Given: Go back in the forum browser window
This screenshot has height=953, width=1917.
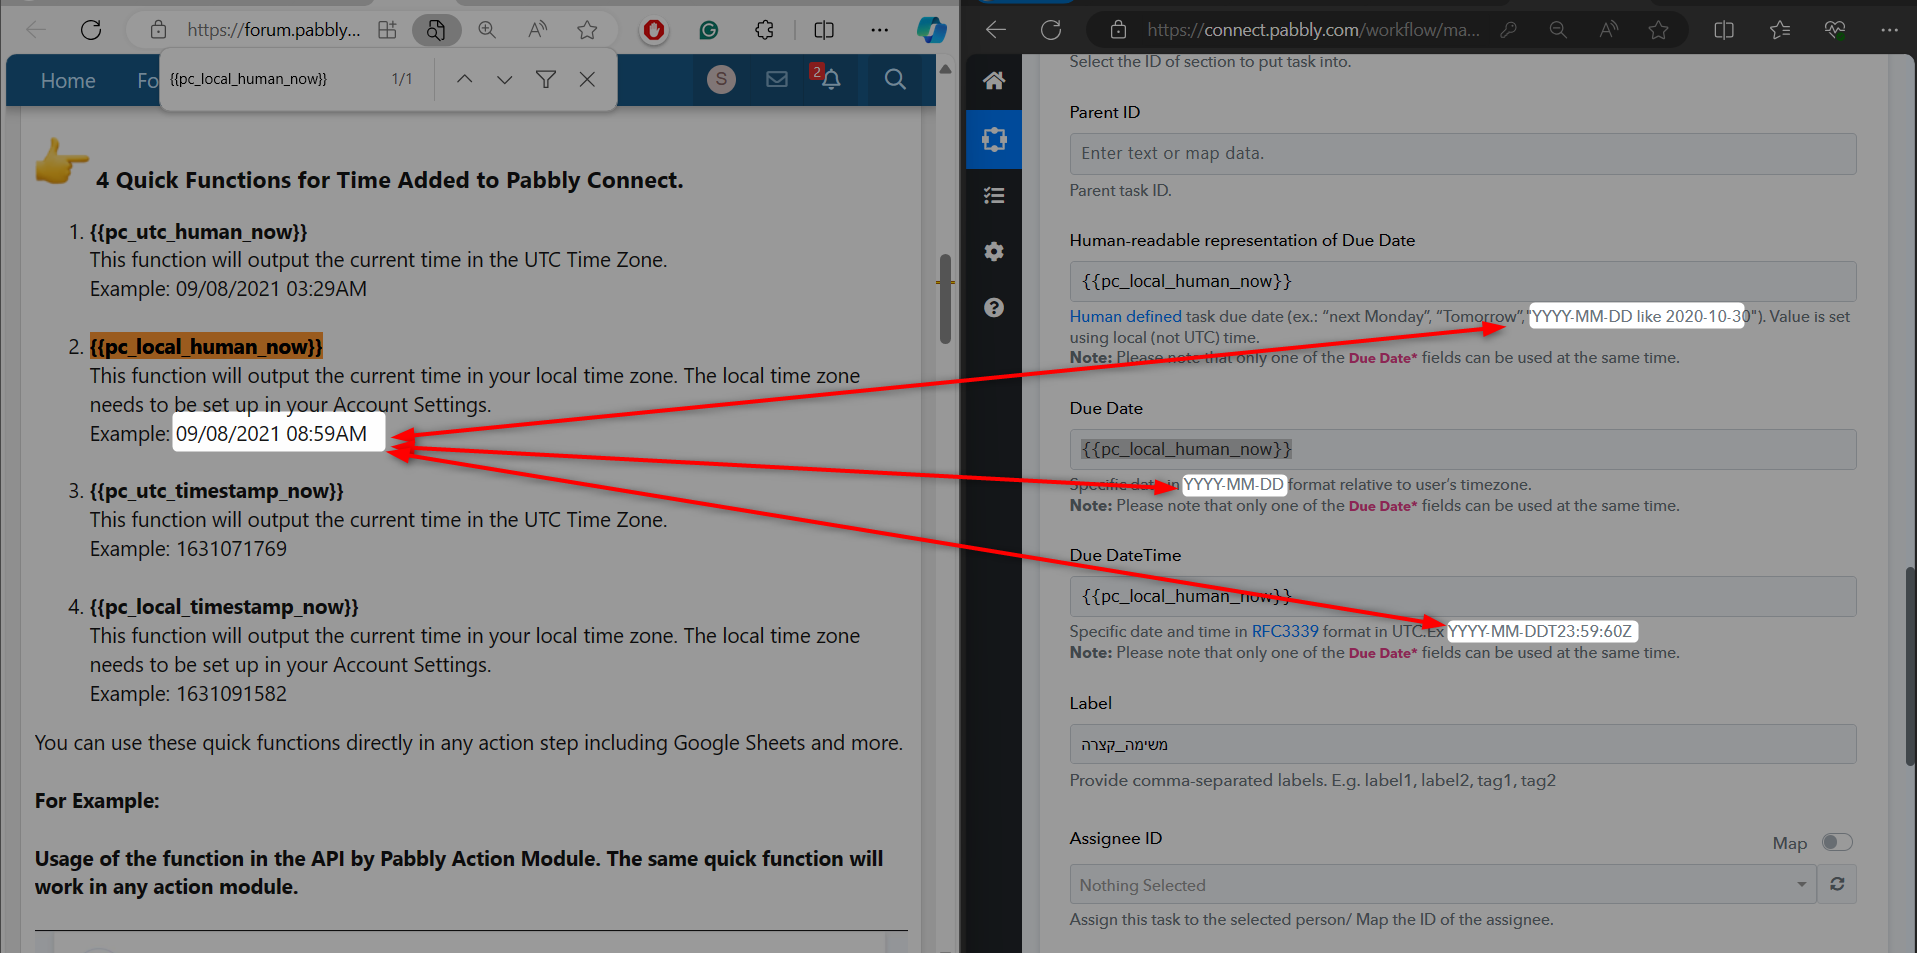Looking at the screenshot, I should point(36,30).
